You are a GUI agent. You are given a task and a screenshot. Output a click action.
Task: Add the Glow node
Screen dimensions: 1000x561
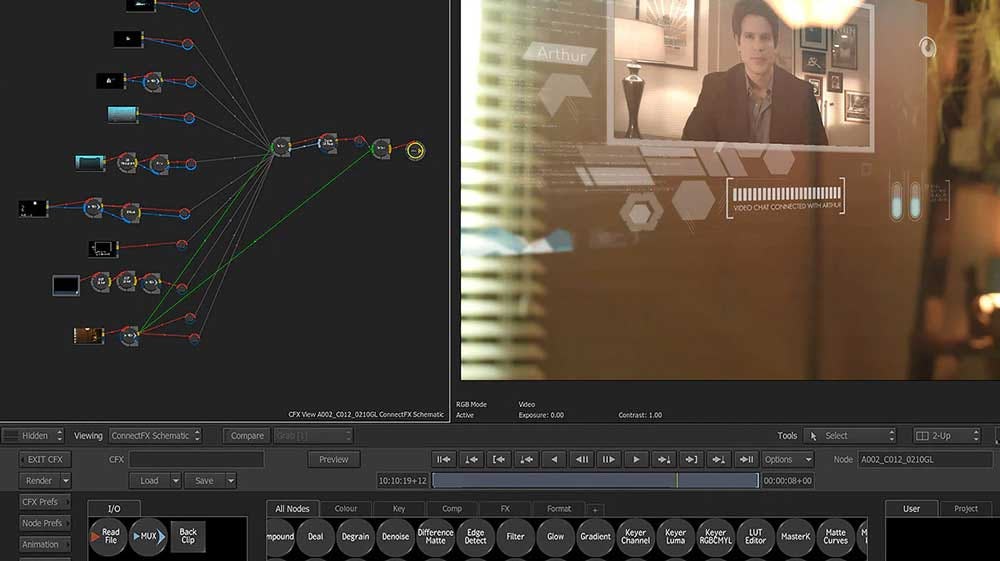555,537
